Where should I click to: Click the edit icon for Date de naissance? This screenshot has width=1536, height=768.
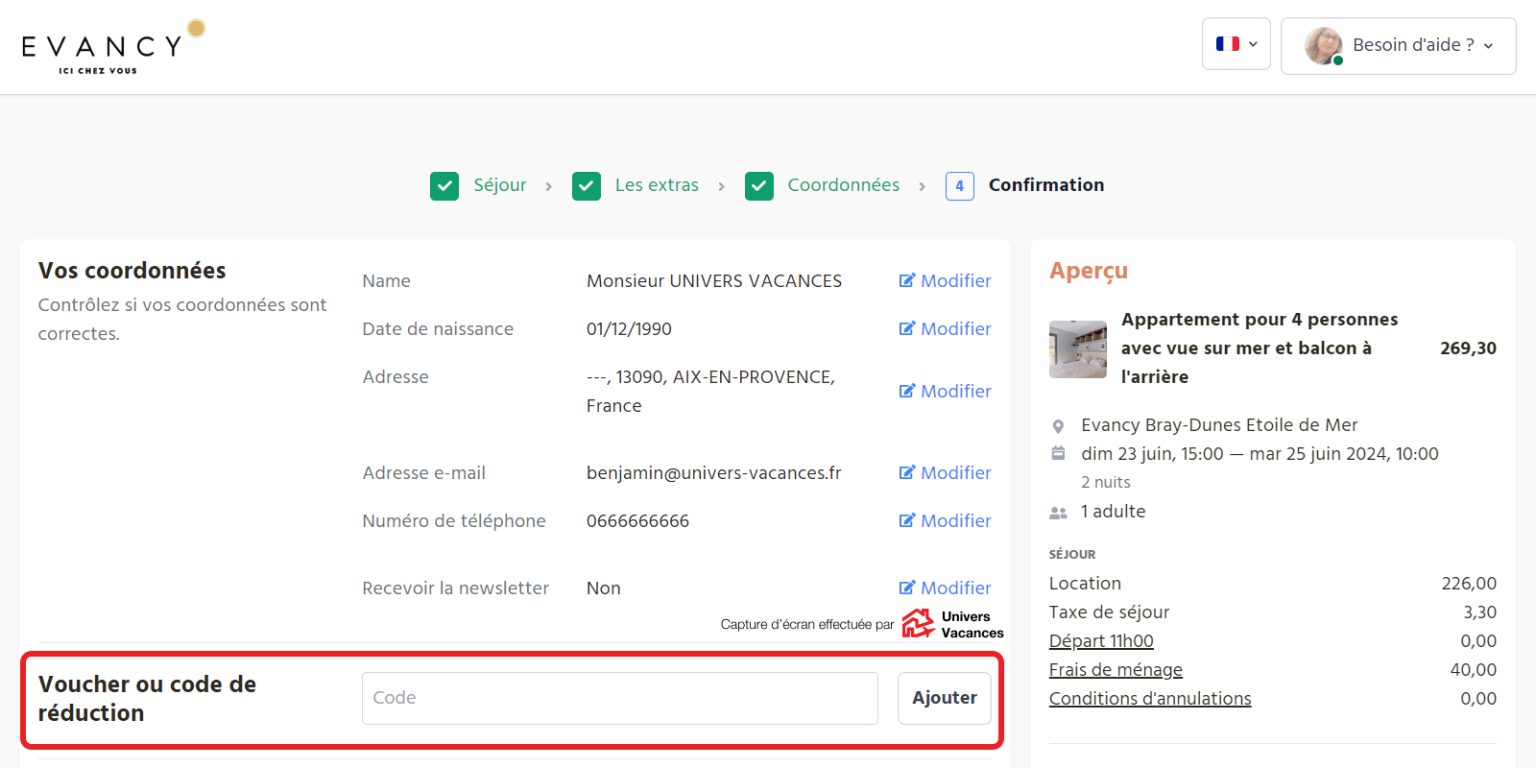pos(907,329)
